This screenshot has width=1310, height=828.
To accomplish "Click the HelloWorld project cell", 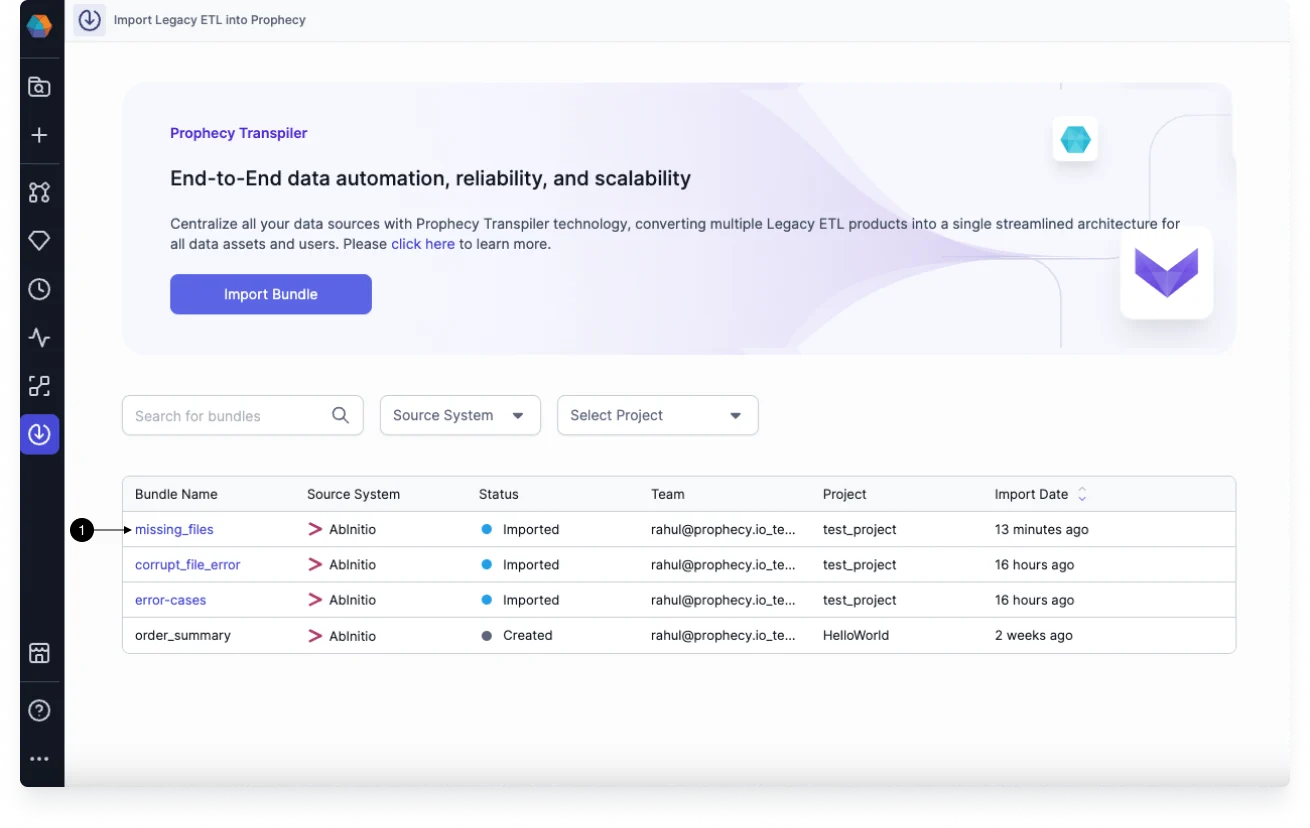I will pos(856,635).
